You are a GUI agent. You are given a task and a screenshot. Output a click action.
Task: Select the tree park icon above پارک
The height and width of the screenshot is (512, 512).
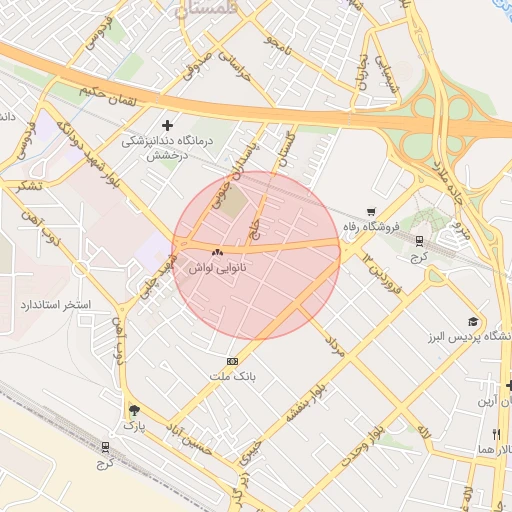[134, 410]
